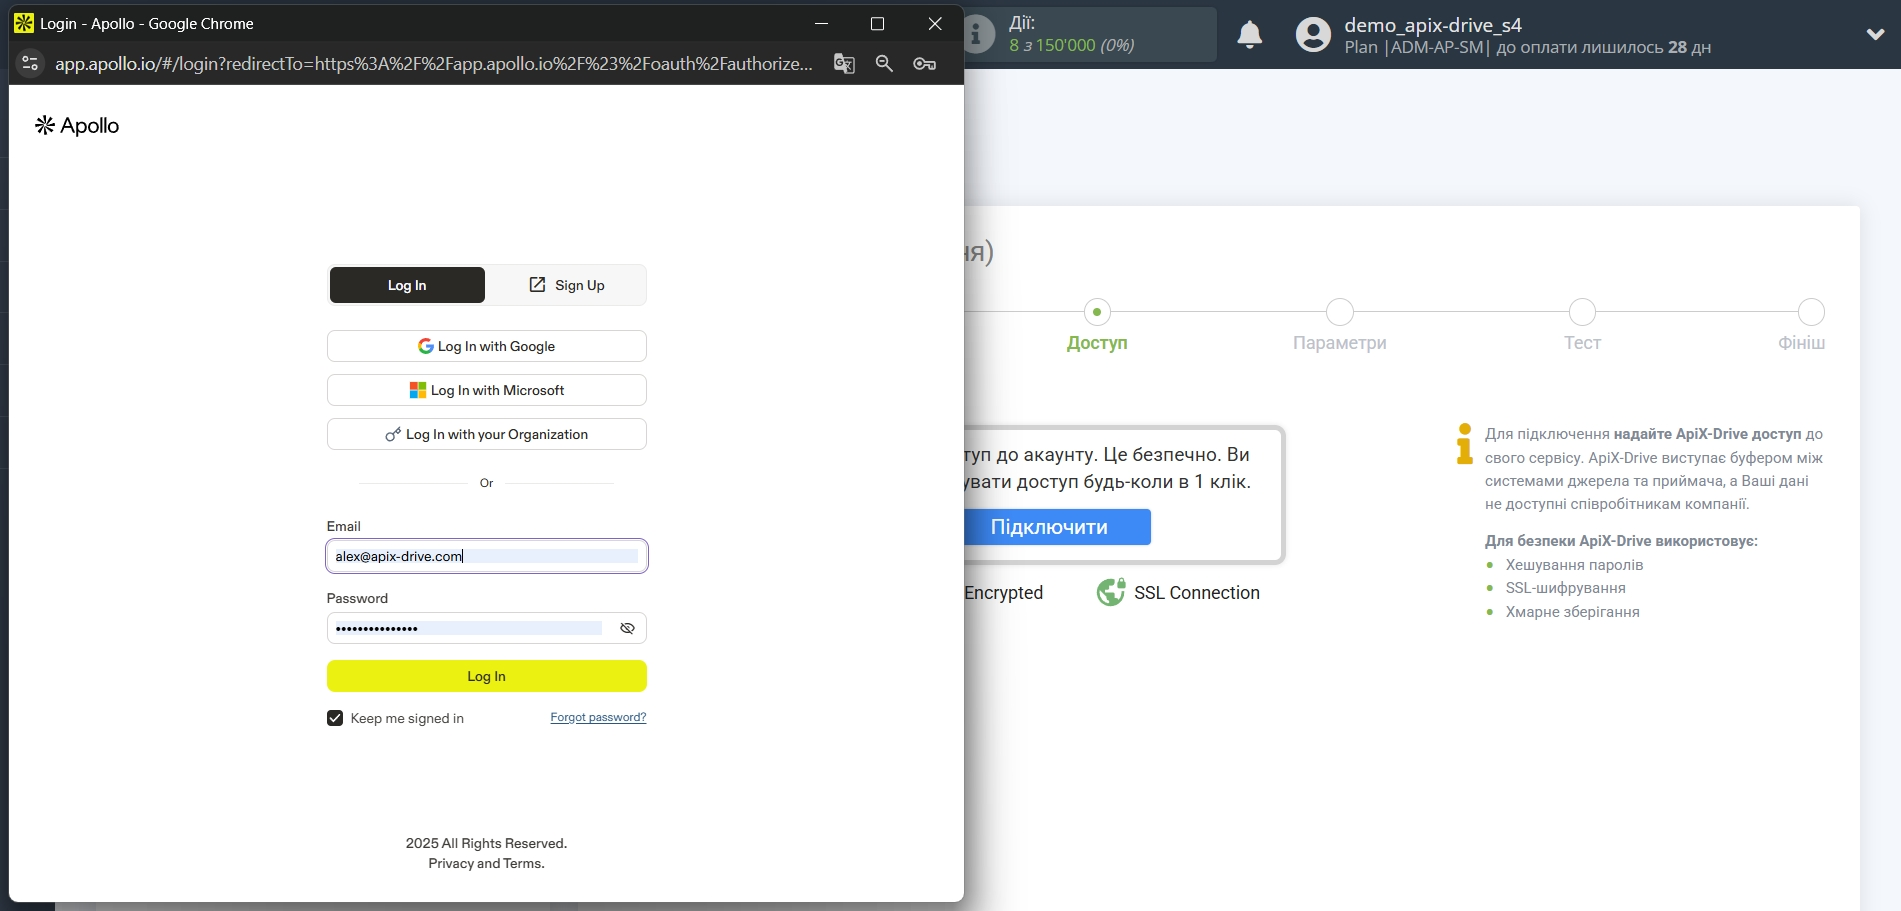Open the passwords key icon in the address bar
1901x911 pixels.
point(923,63)
